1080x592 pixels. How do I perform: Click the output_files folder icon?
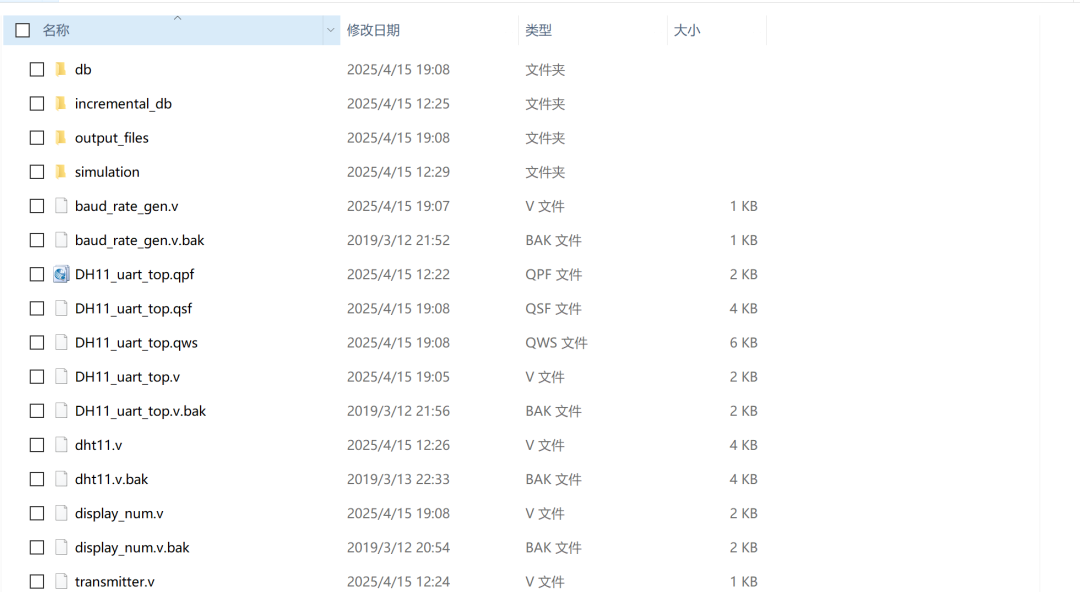point(61,137)
